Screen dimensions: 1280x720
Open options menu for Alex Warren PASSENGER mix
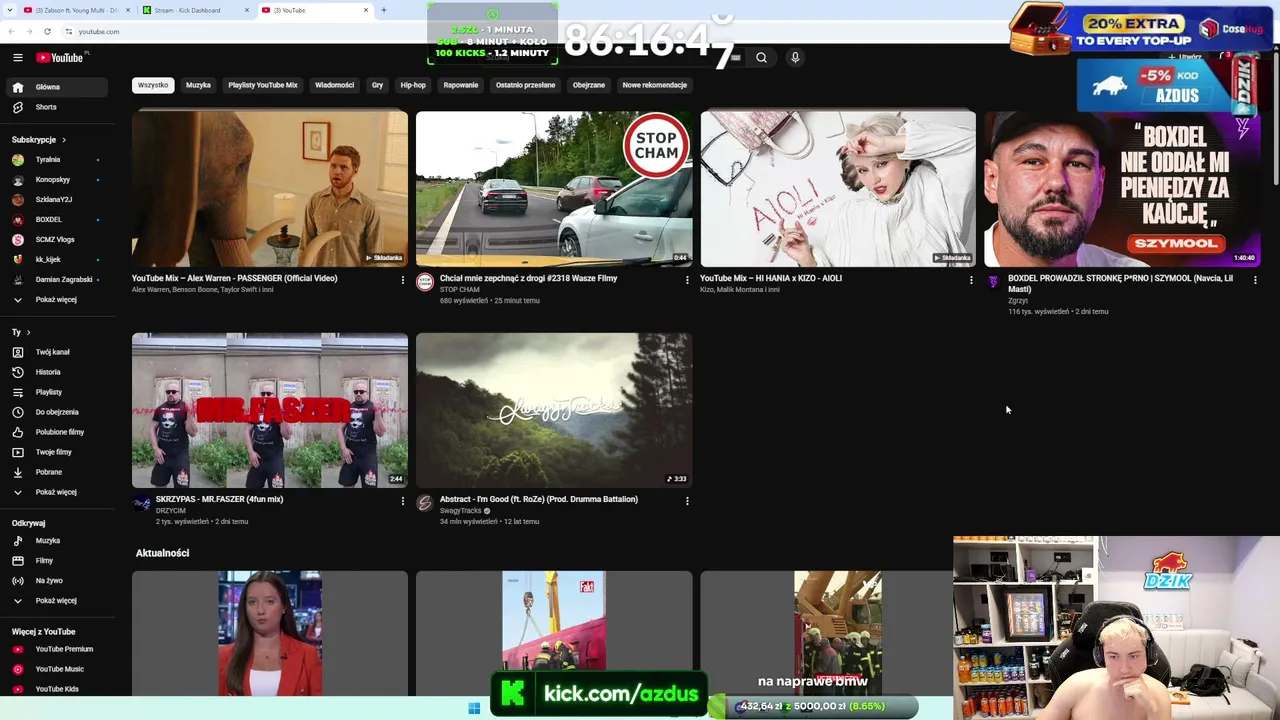(403, 280)
